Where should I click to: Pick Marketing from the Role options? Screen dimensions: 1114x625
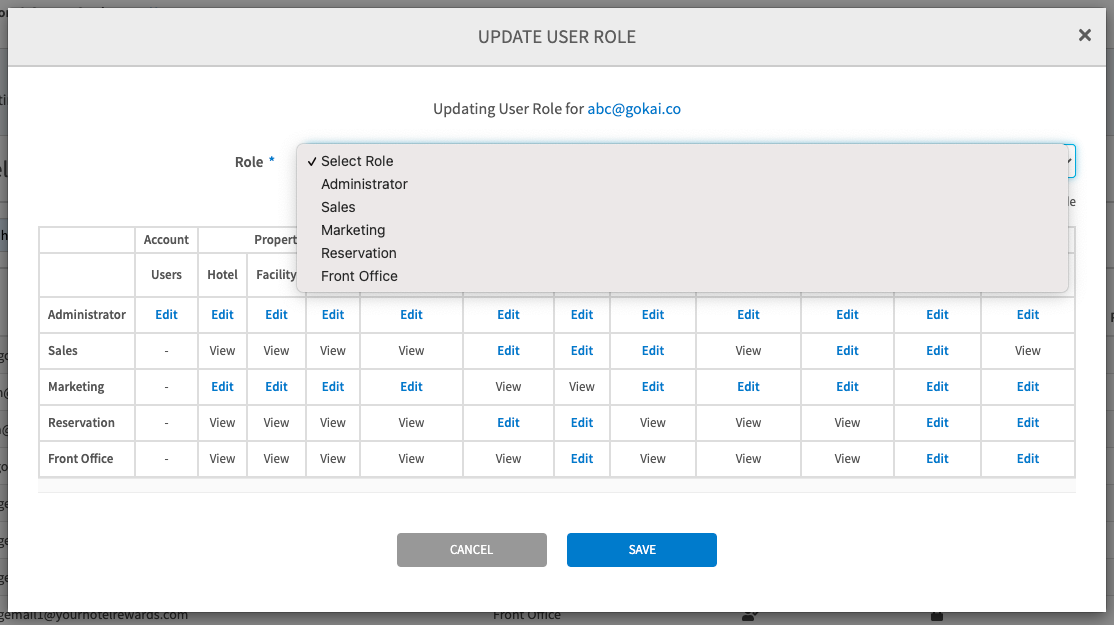click(353, 230)
